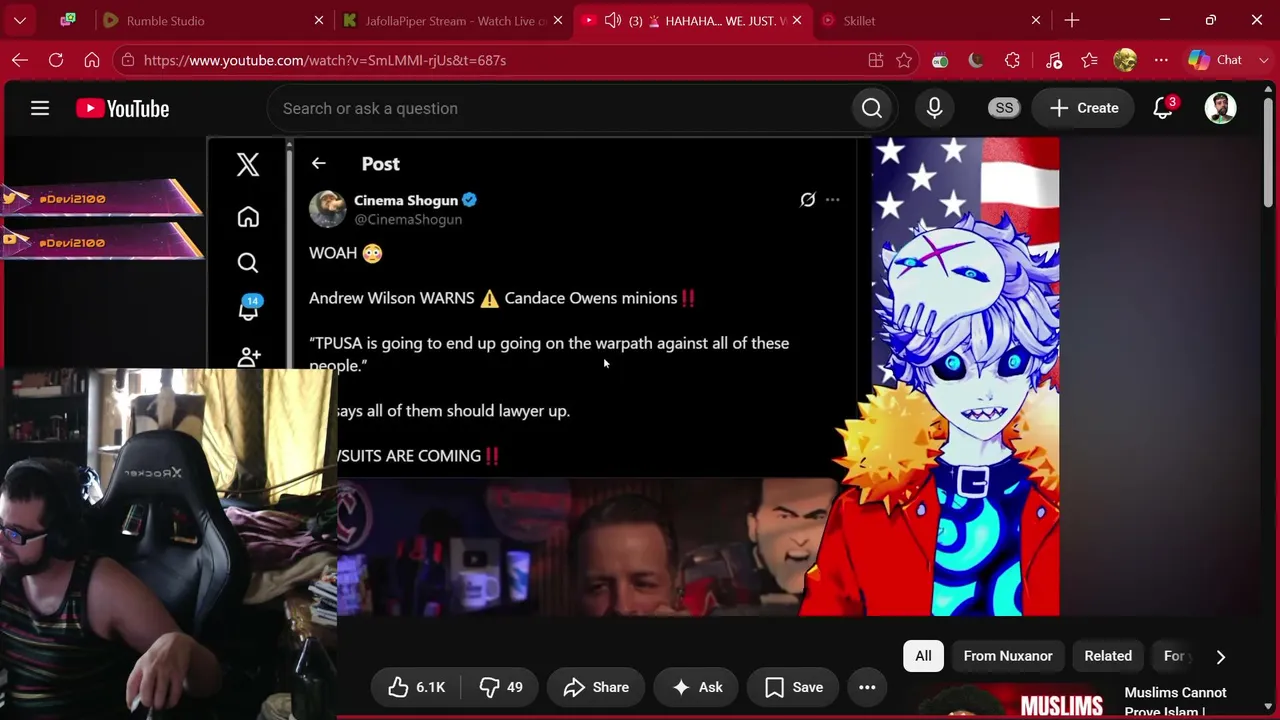This screenshot has height=720, width=1280.
Task: Click the YouTube search magnifier button
Action: click(x=872, y=108)
